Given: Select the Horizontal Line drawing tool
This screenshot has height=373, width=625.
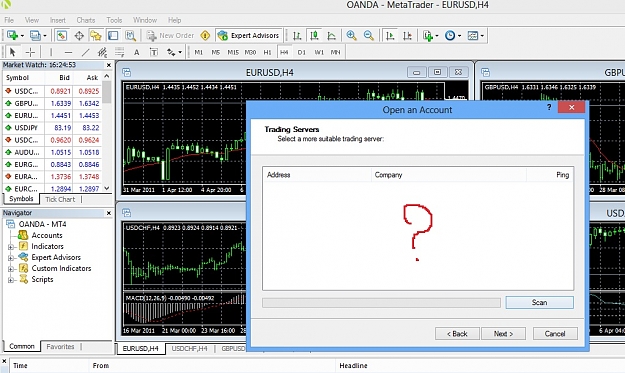Looking at the screenshot, I should pyautogui.click(x=68, y=52).
